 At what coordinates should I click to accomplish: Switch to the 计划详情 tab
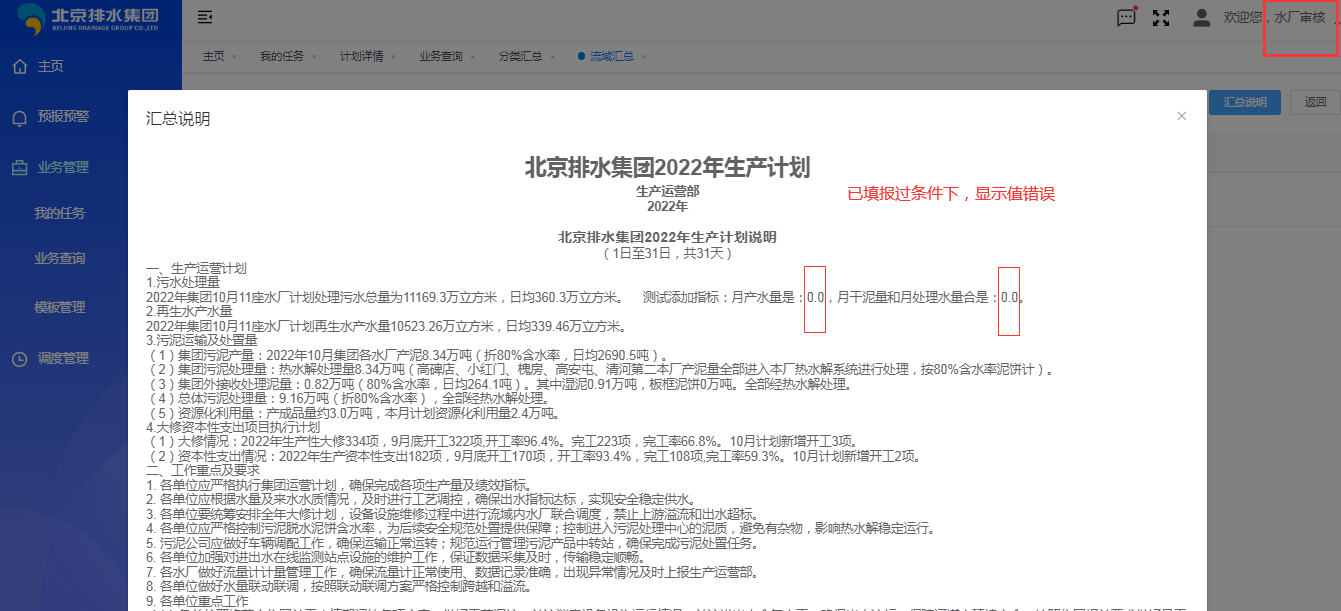click(x=361, y=57)
